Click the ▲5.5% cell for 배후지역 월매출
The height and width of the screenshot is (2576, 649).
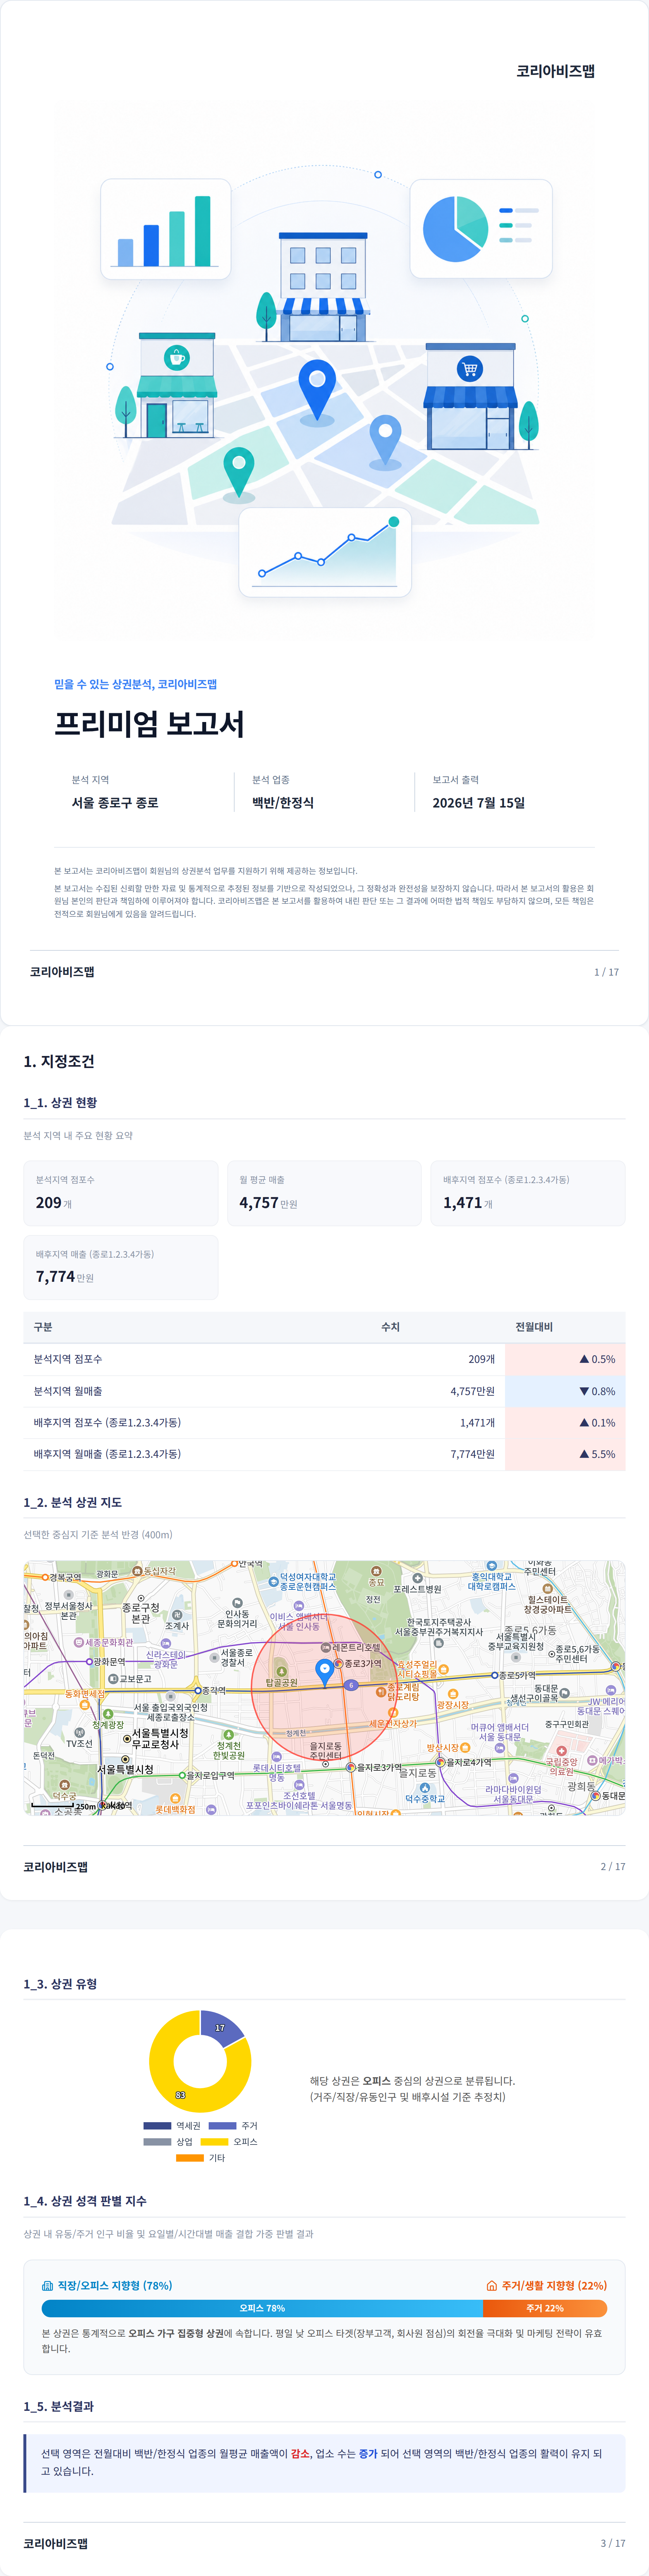click(x=565, y=1454)
